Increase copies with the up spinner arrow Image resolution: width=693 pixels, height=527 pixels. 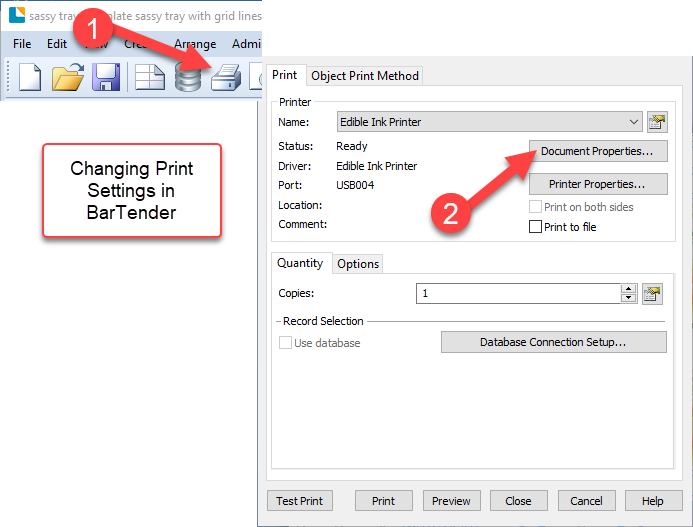[628, 289]
